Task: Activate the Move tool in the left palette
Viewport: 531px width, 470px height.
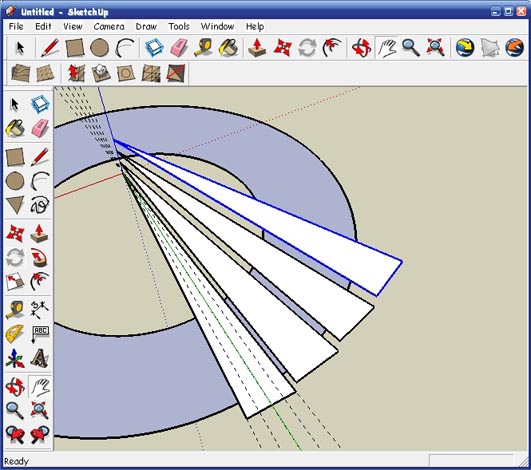Action: (15, 234)
